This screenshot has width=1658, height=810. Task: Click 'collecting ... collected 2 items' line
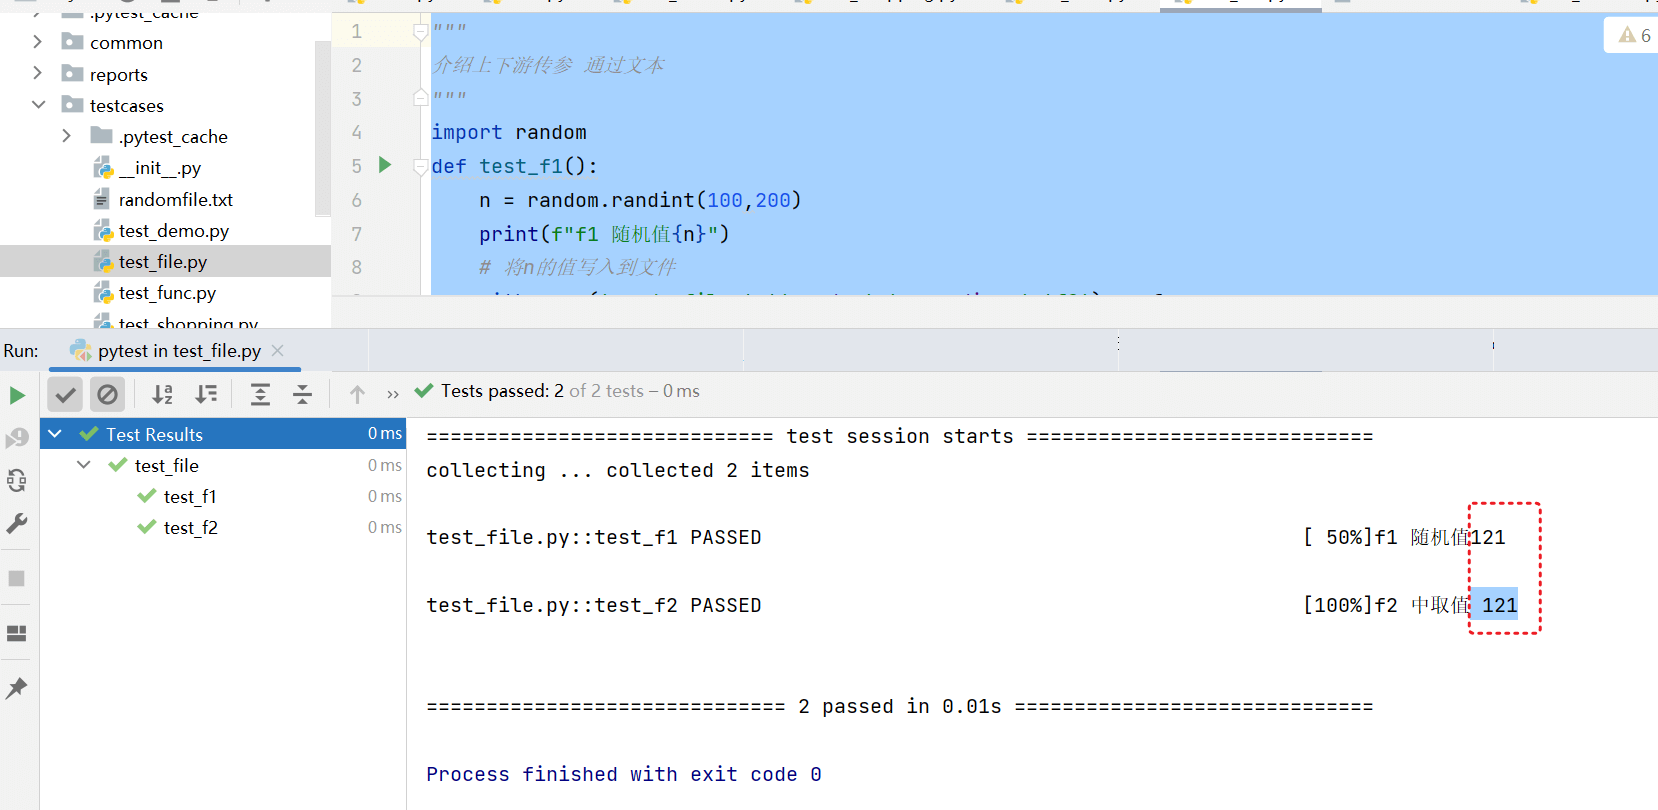618,470
